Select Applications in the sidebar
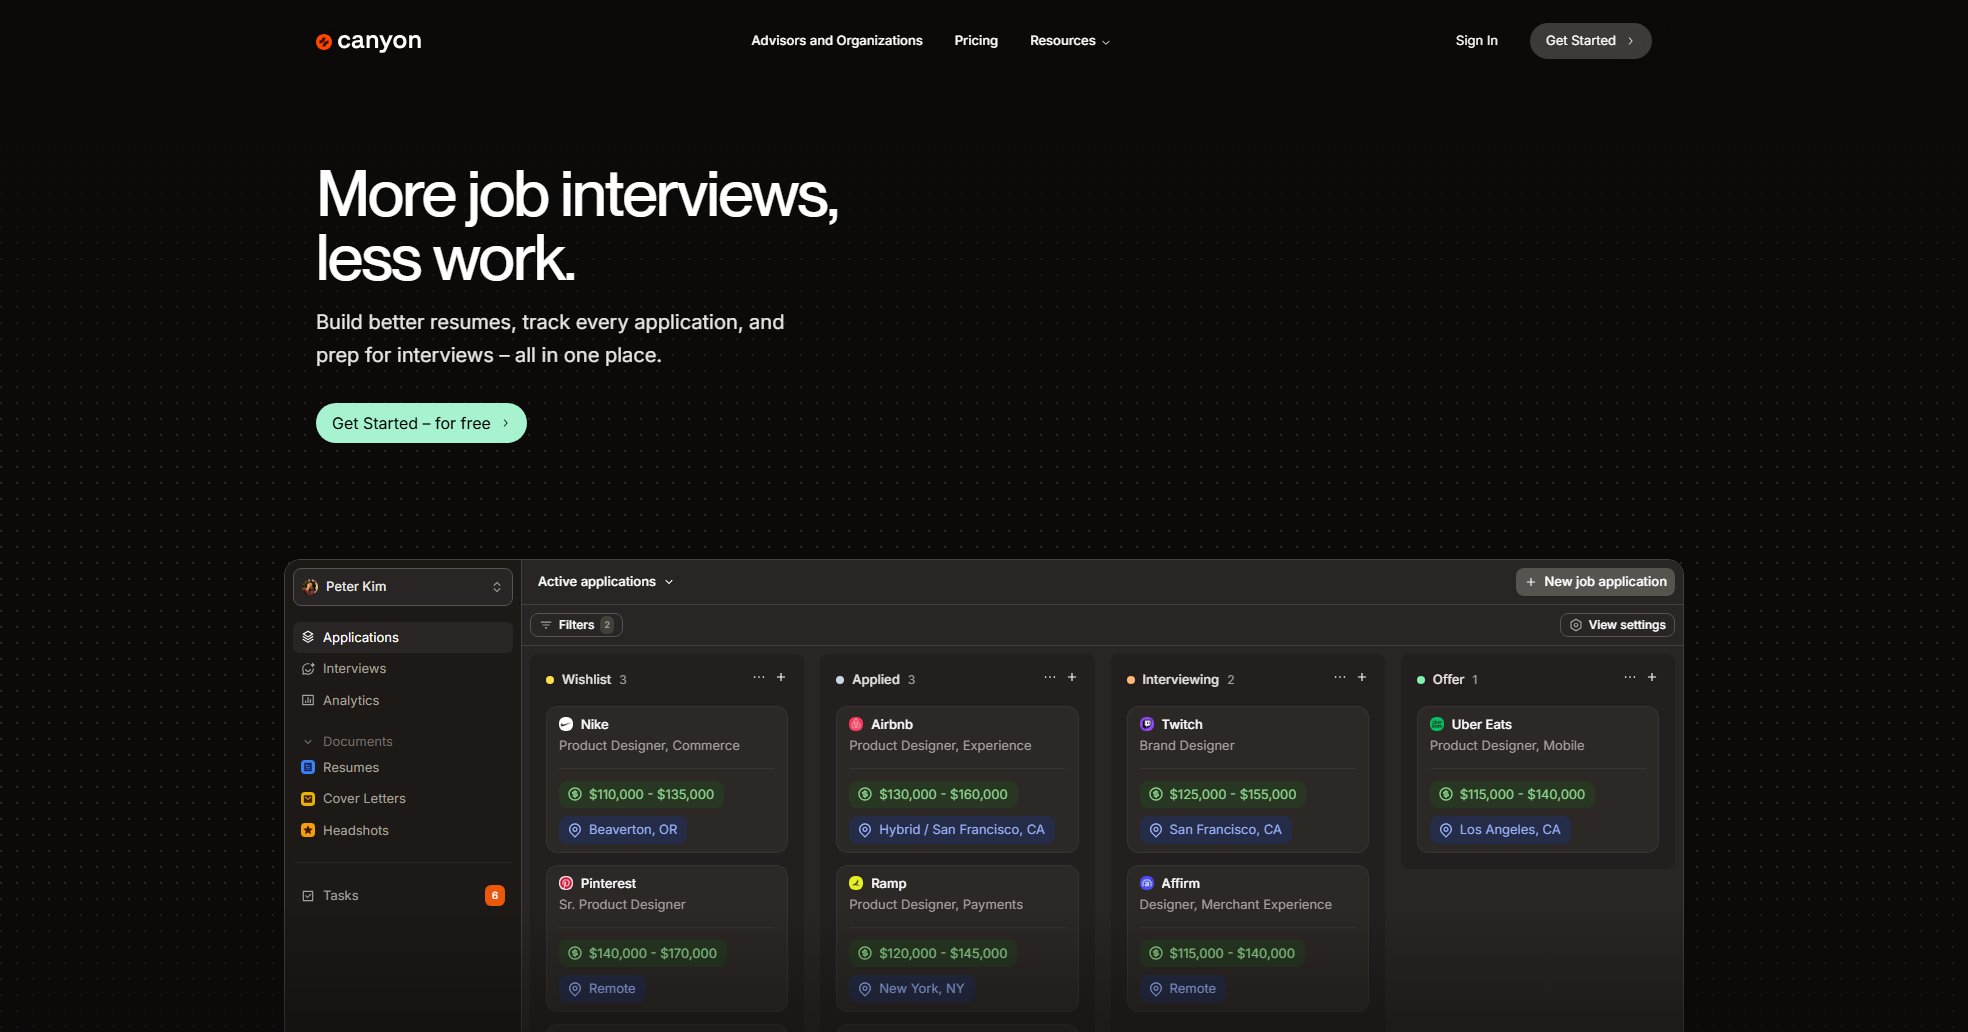 pyautogui.click(x=403, y=637)
